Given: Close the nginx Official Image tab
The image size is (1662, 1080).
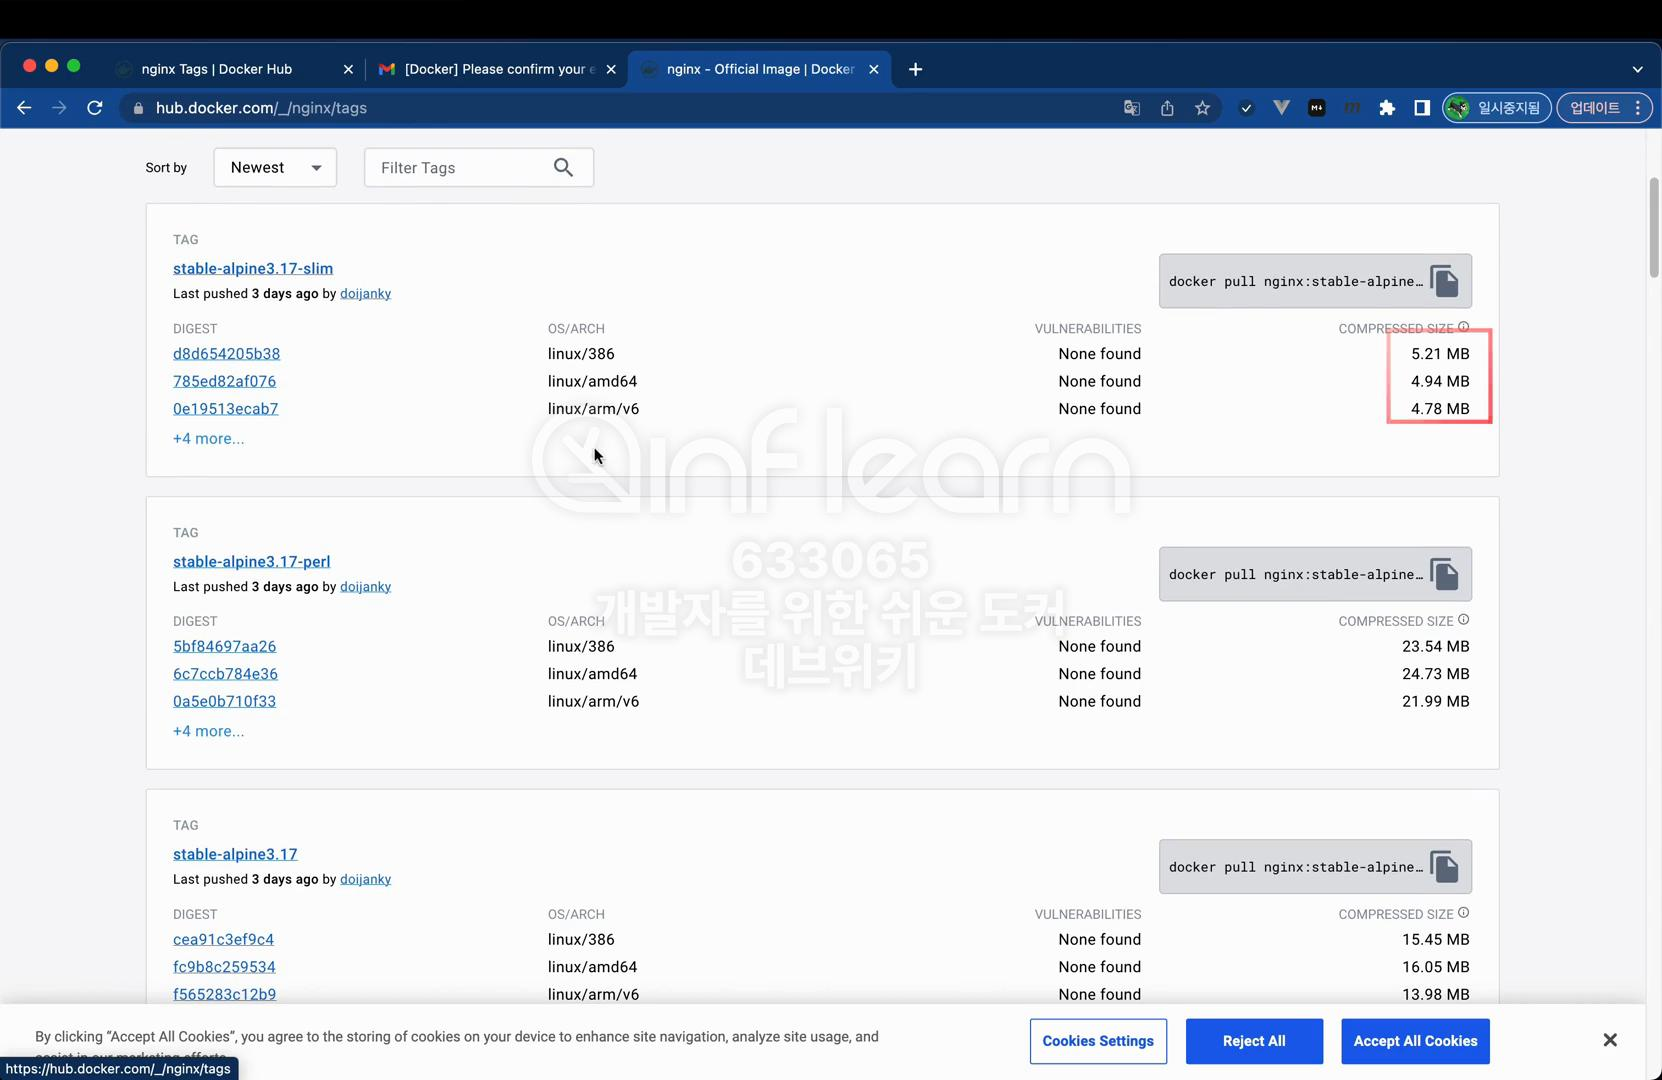Looking at the screenshot, I should [874, 69].
